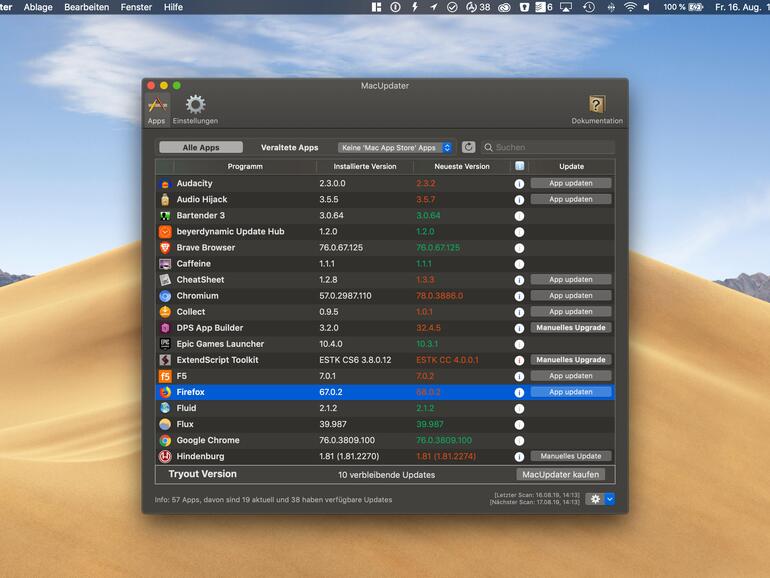Click the 10 verbleibende Updates text
The height and width of the screenshot is (578, 770).
(386, 475)
